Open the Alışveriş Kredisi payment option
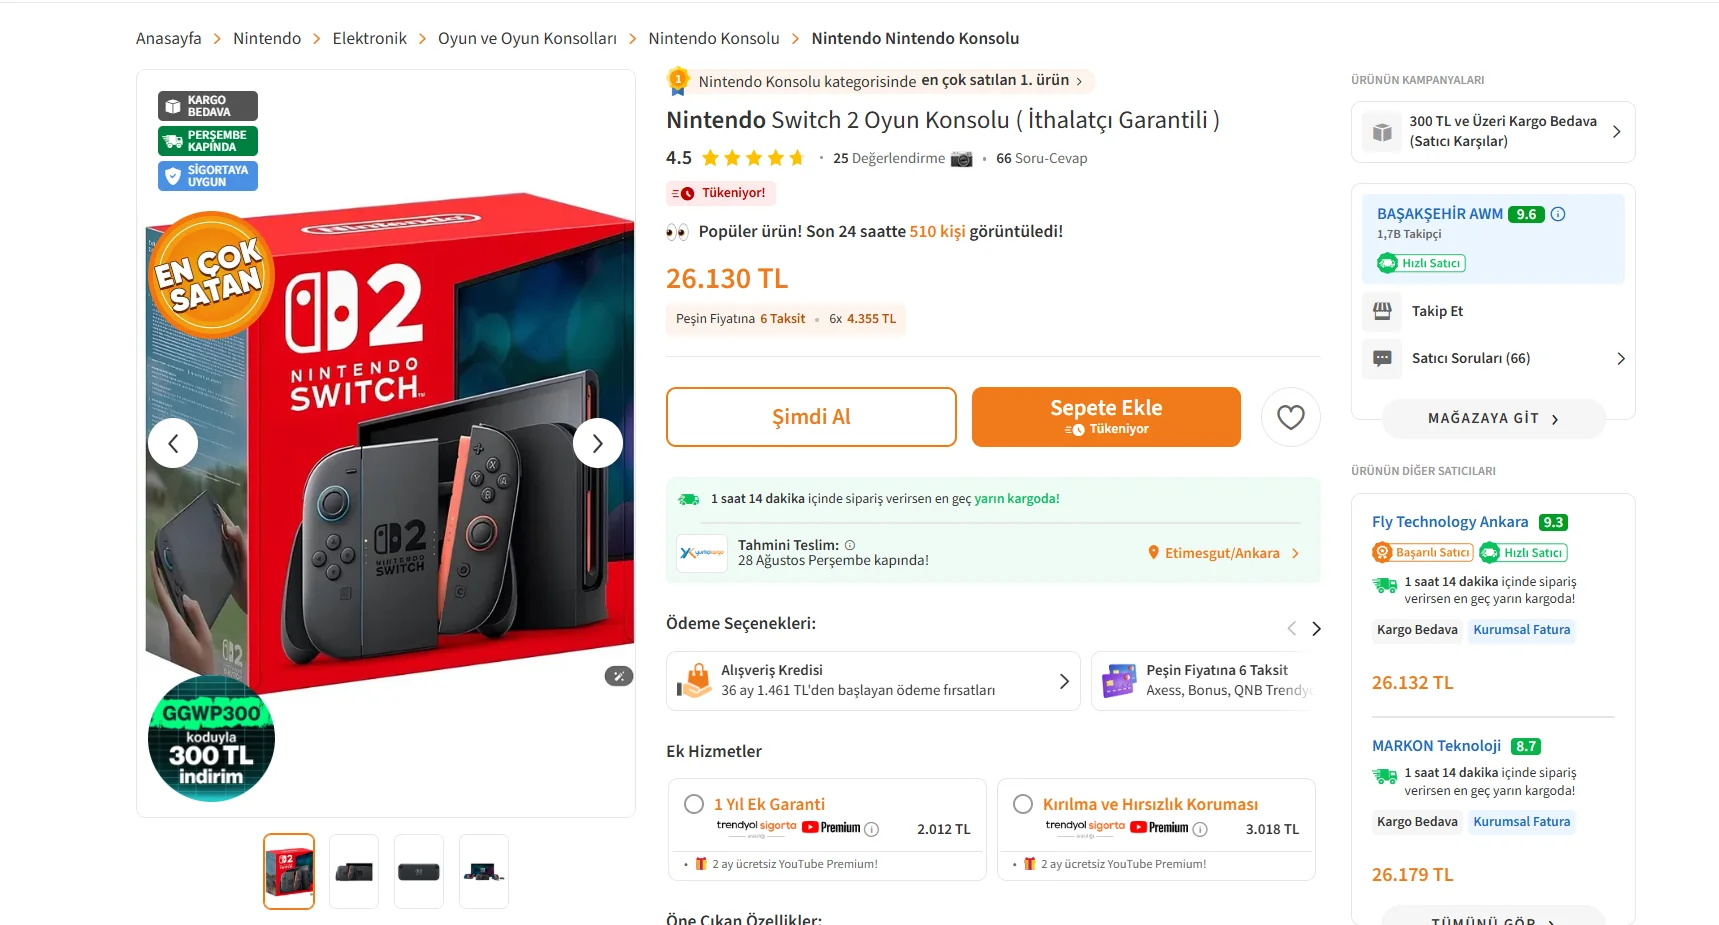 873,681
